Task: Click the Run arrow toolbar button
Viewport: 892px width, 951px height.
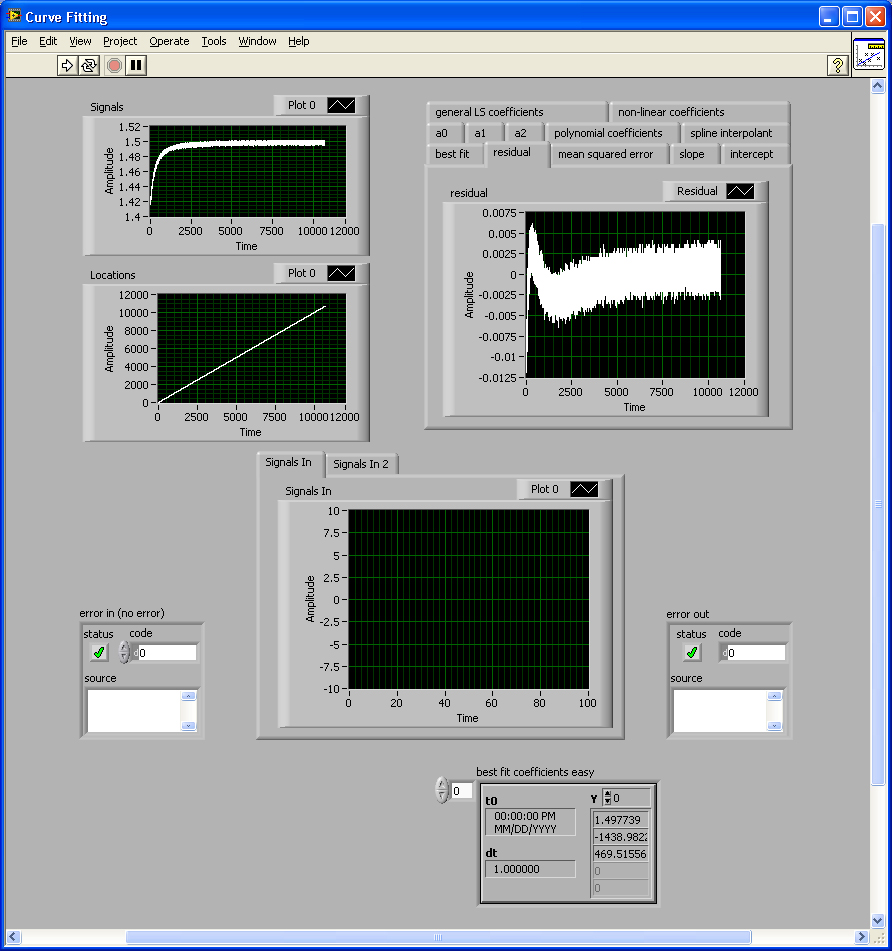Action: tap(67, 65)
